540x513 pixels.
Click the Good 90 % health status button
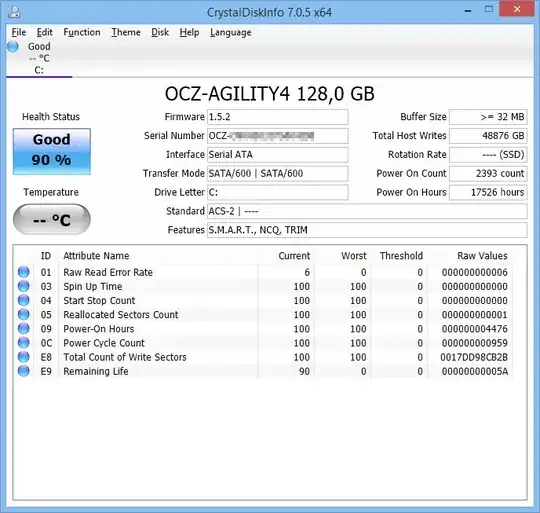pyautogui.click(x=52, y=151)
